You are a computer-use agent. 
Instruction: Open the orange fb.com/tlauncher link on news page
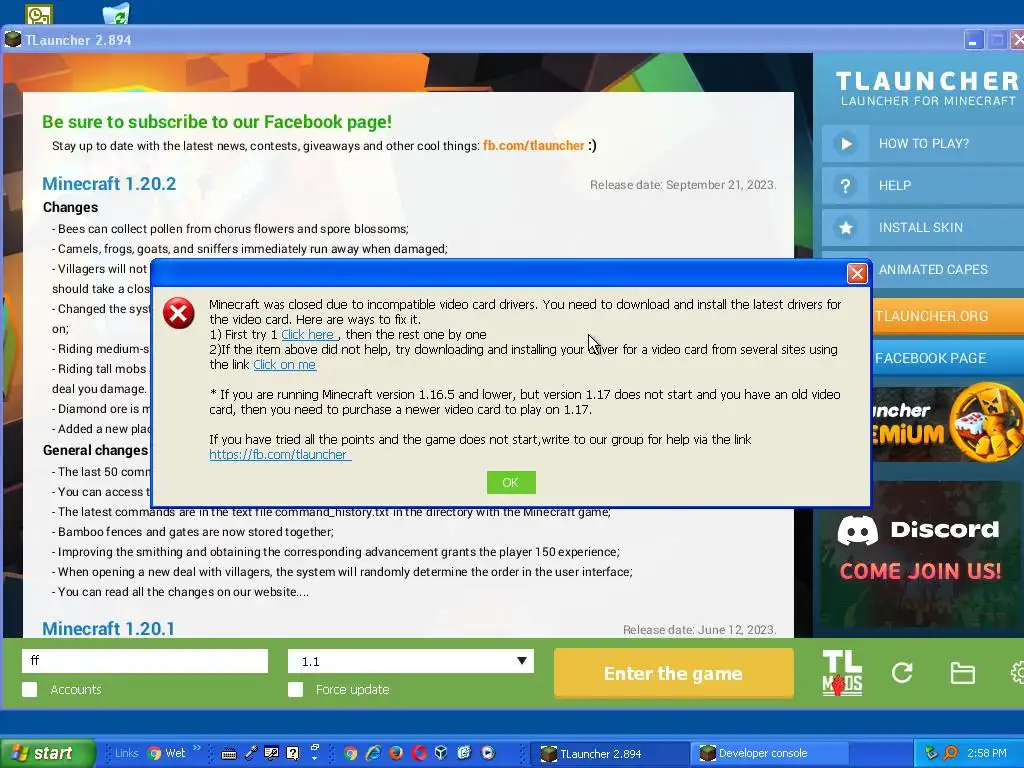pyautogui.click(x=534, y=146)
